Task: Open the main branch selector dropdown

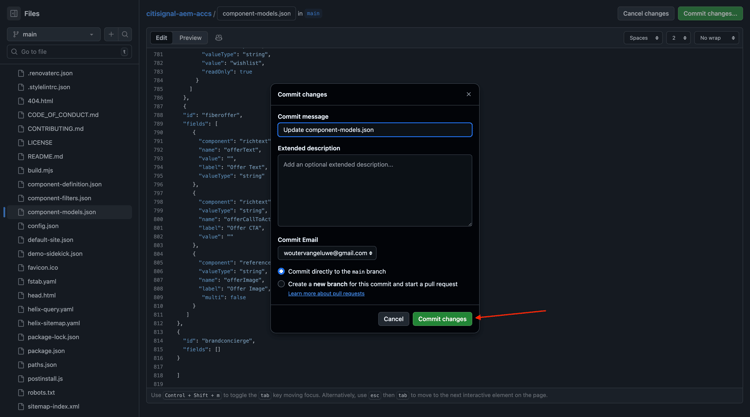Action: (54, 34)
